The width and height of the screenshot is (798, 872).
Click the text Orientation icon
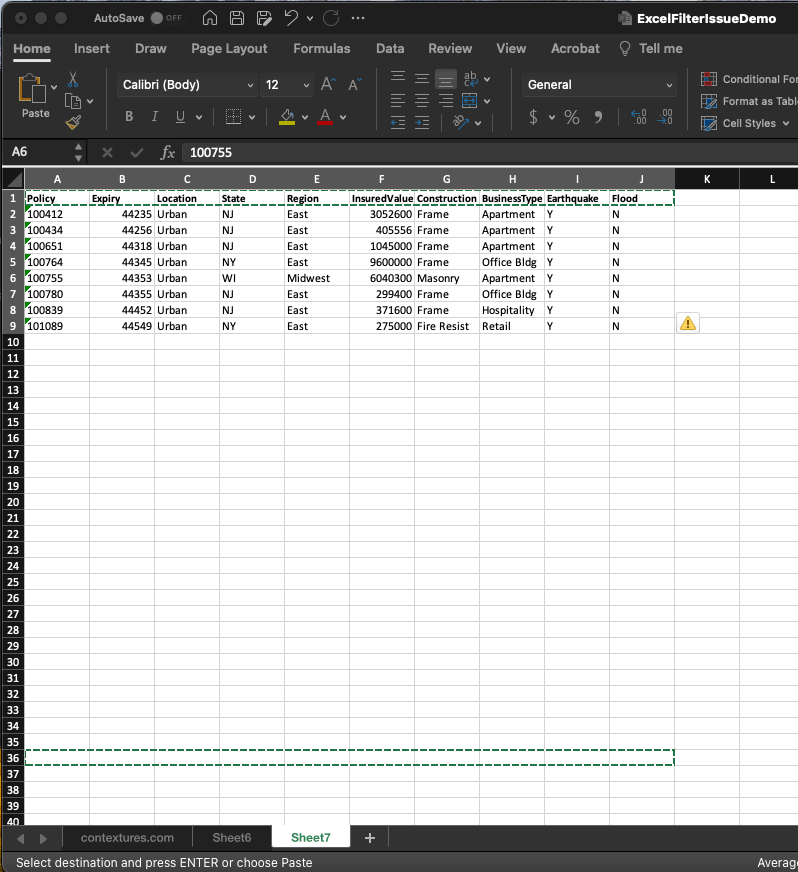[461, 122]
